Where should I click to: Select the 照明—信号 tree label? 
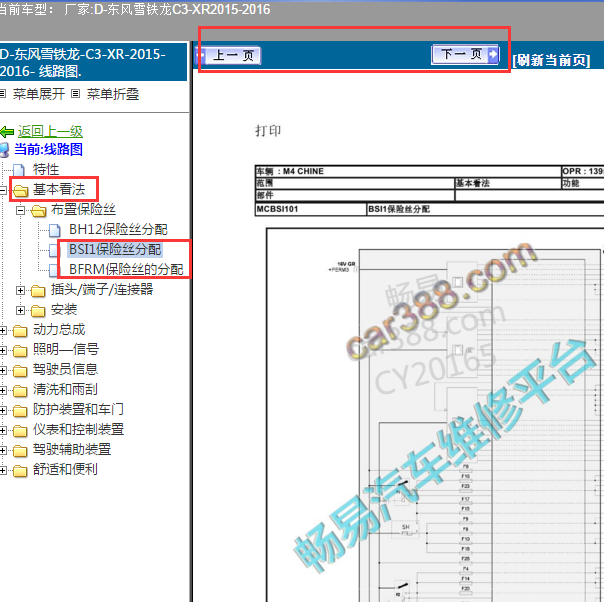click(x=66, y=349)
